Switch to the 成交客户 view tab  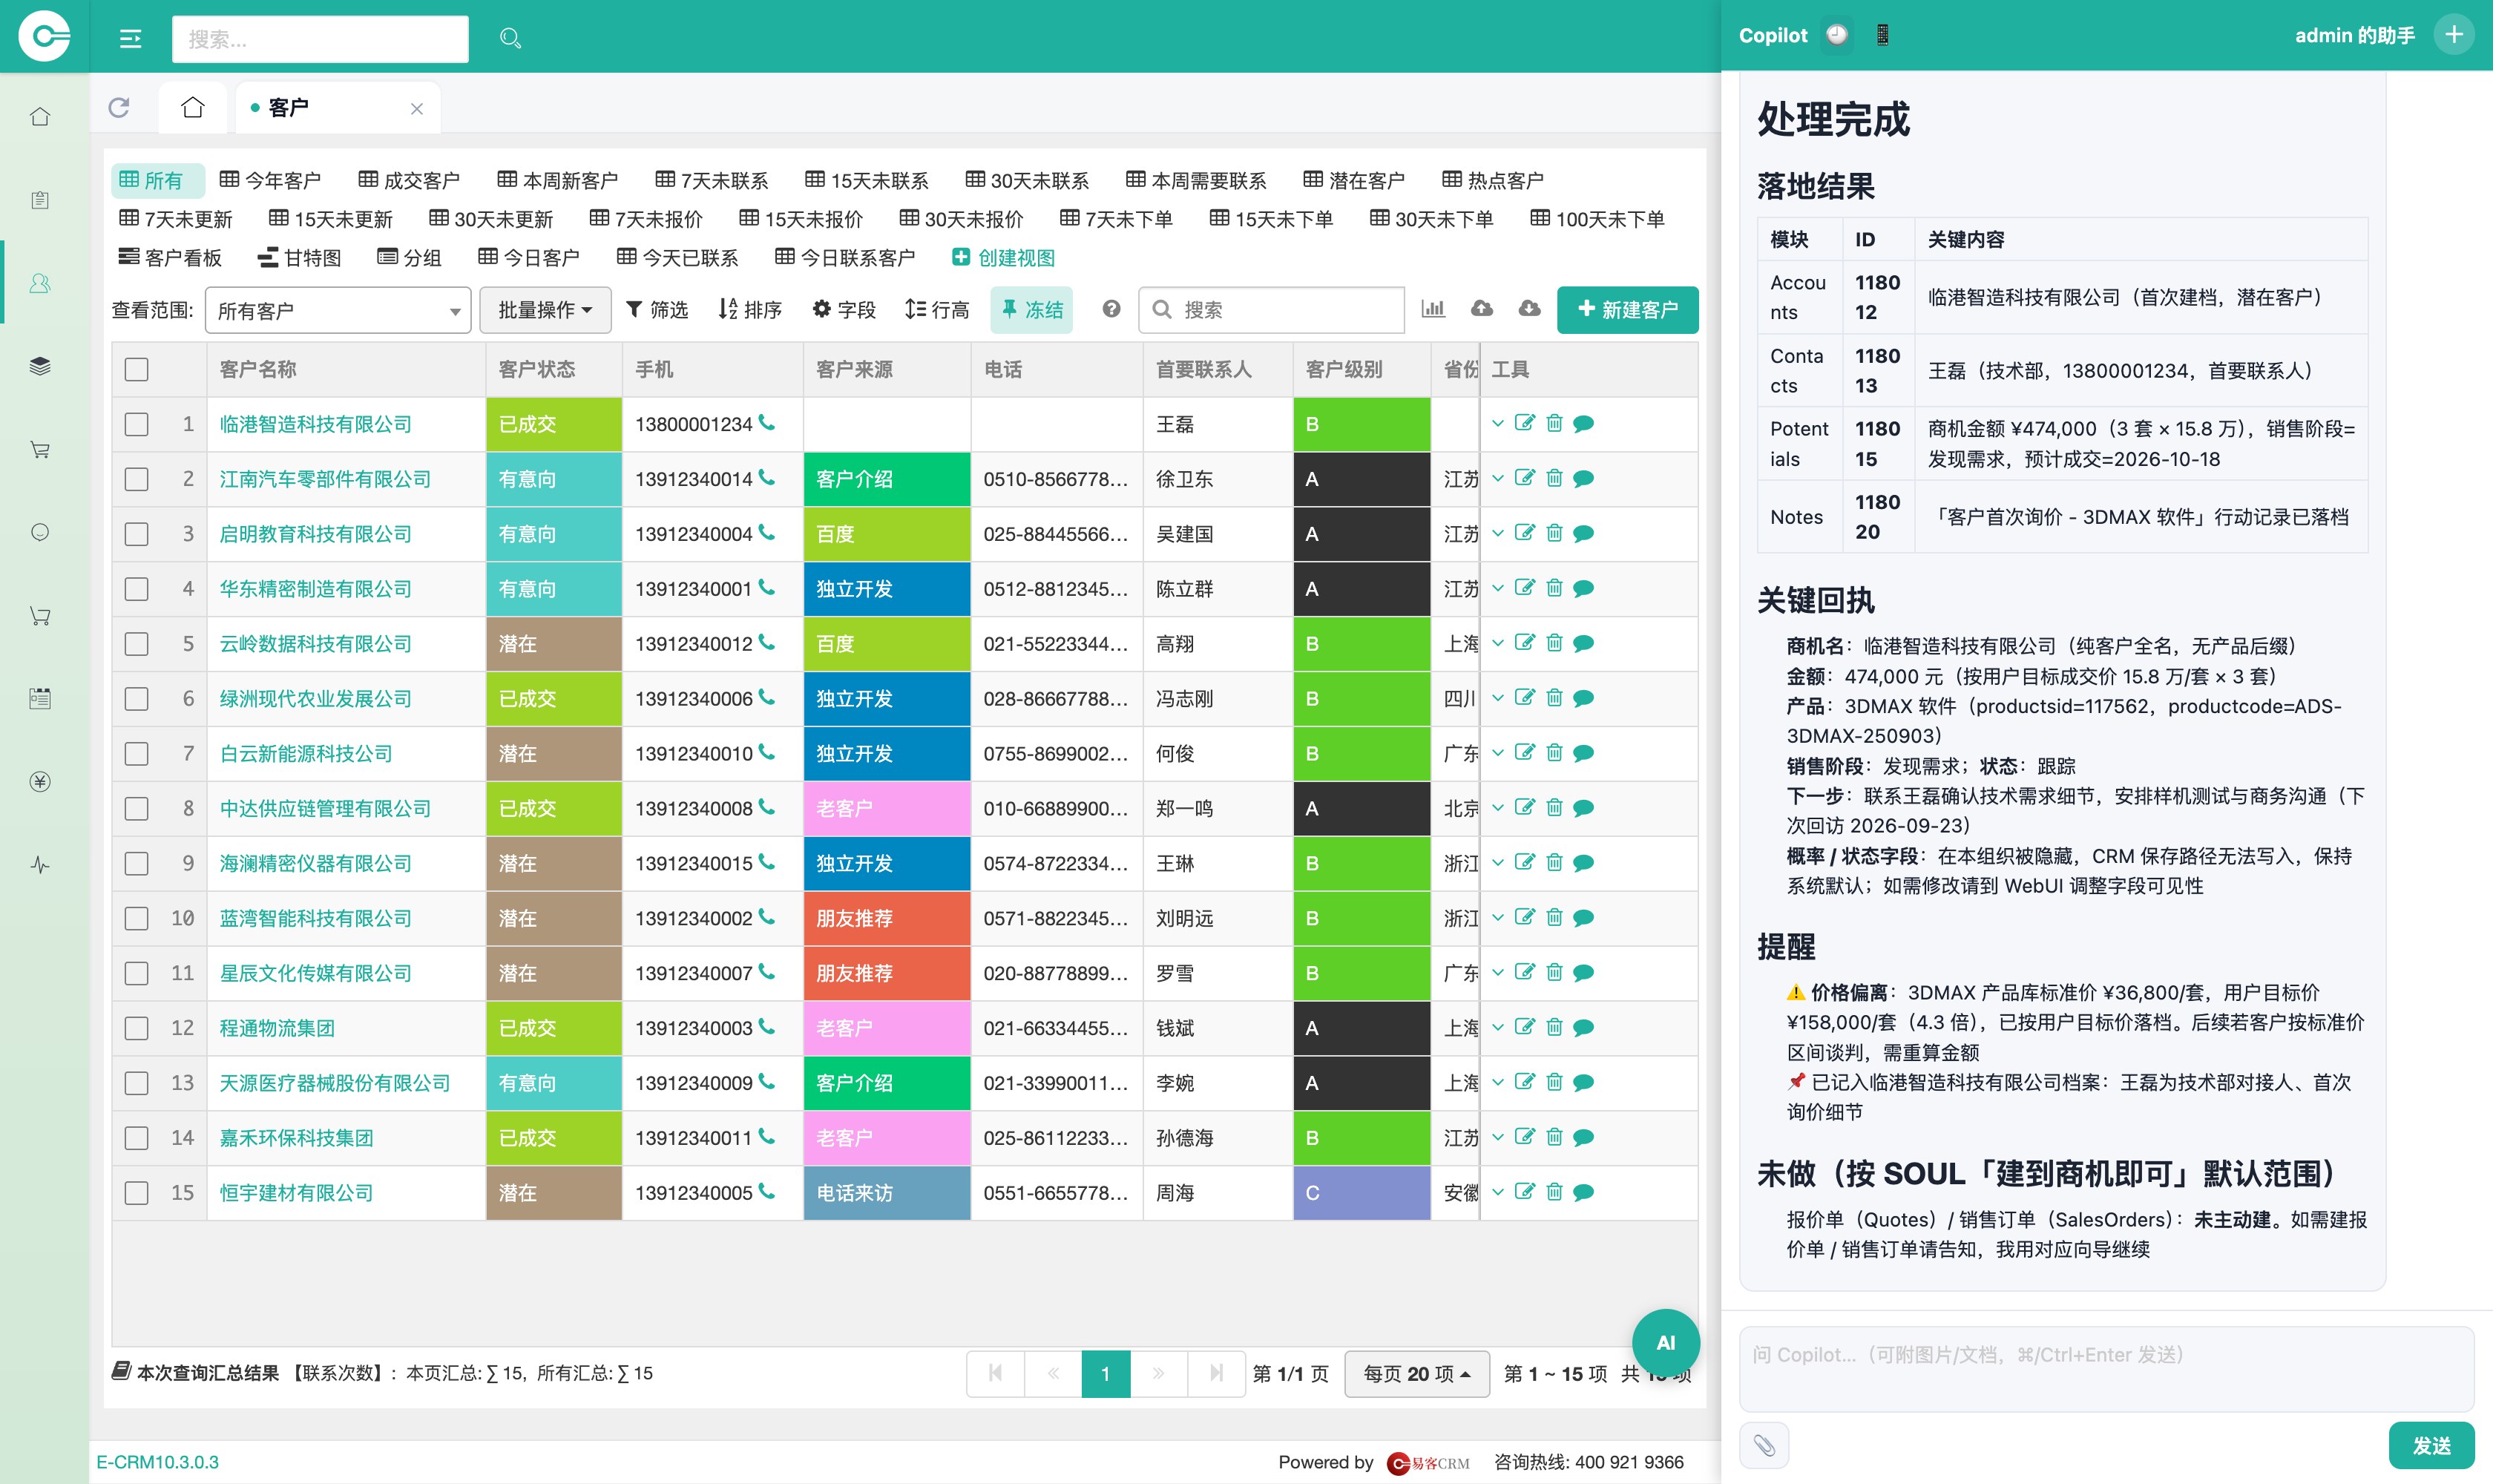[409, 180]
